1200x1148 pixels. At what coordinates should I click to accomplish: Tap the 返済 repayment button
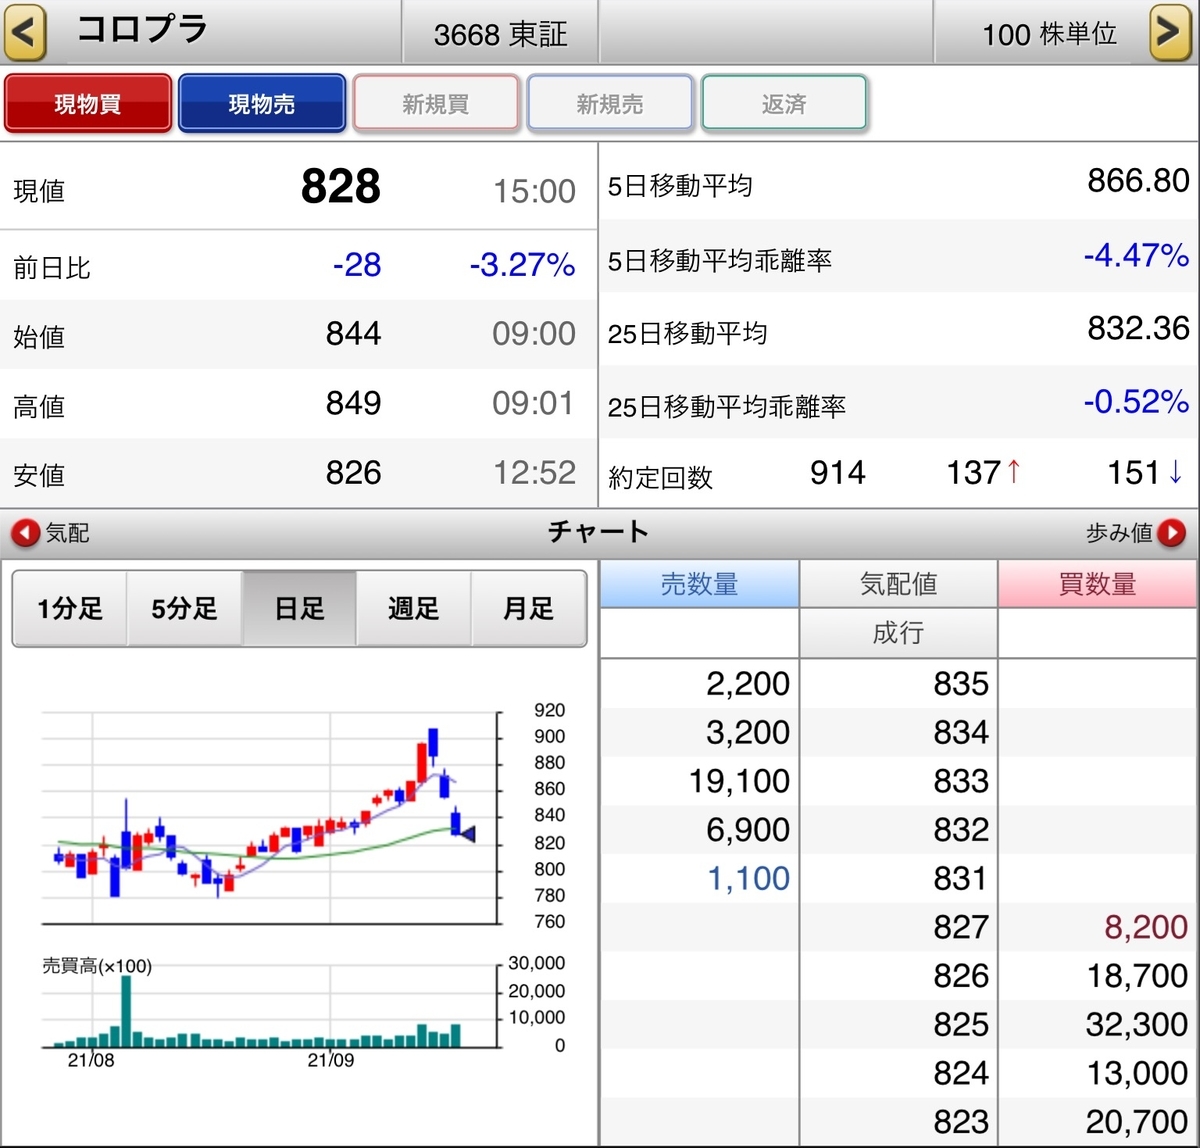point(784,104)
